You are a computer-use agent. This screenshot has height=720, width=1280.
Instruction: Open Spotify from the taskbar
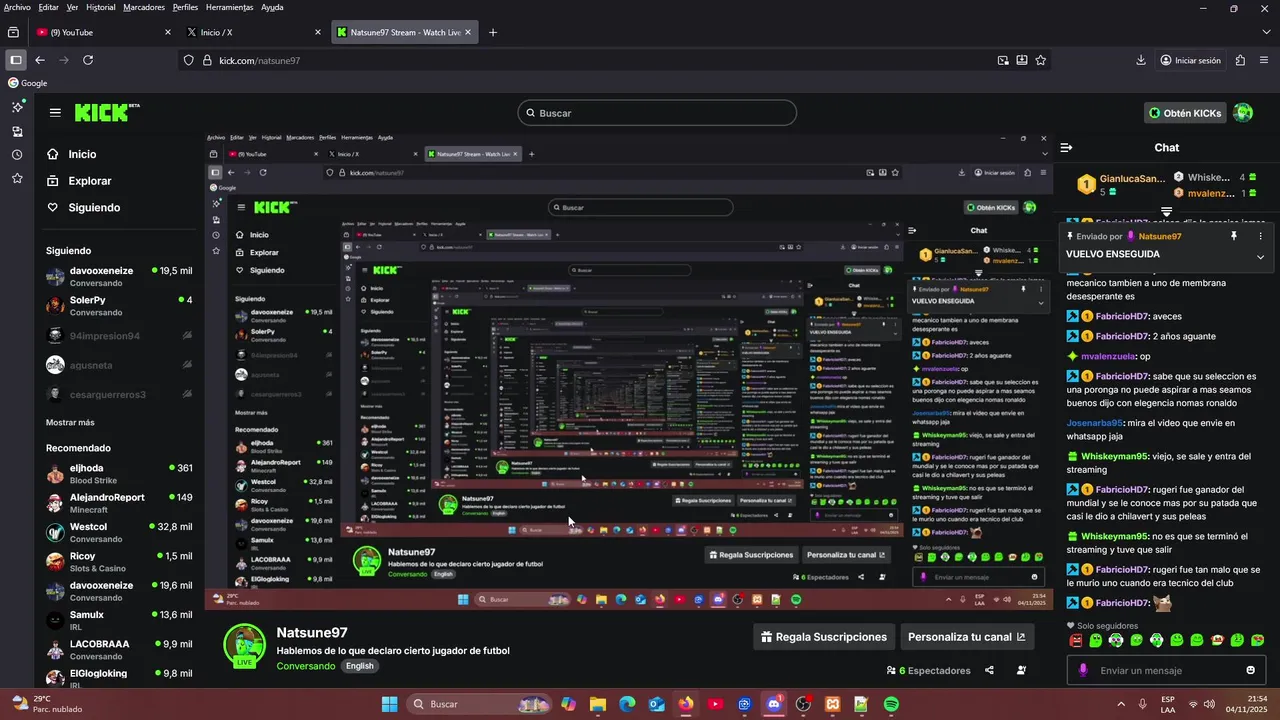(891, 704)
